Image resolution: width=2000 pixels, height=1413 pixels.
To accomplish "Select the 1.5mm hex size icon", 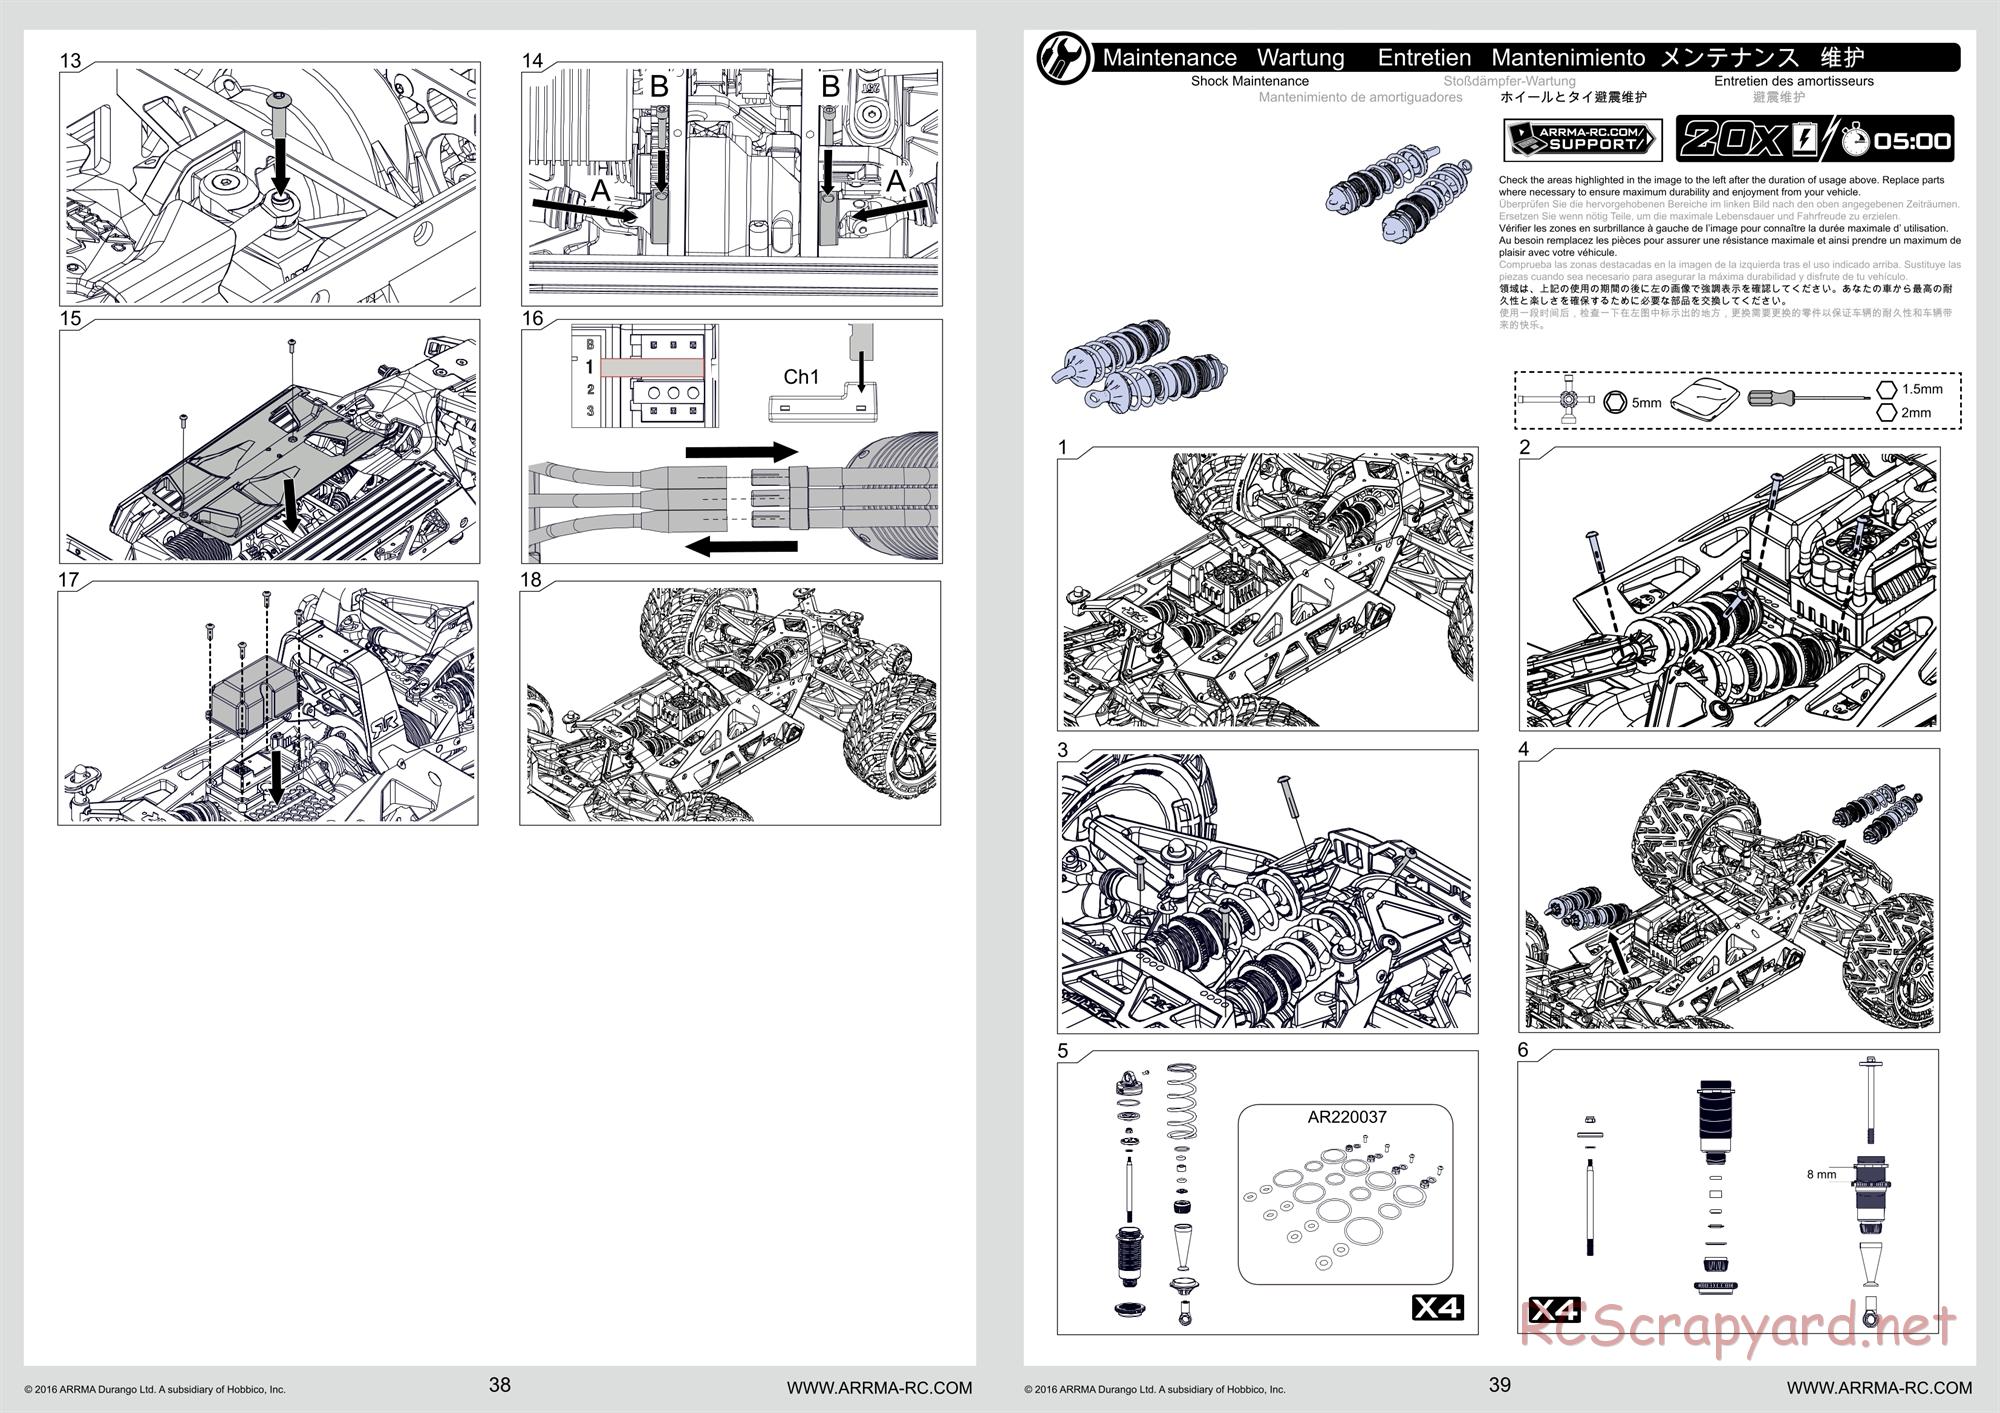I will (x=1887, y=389).
